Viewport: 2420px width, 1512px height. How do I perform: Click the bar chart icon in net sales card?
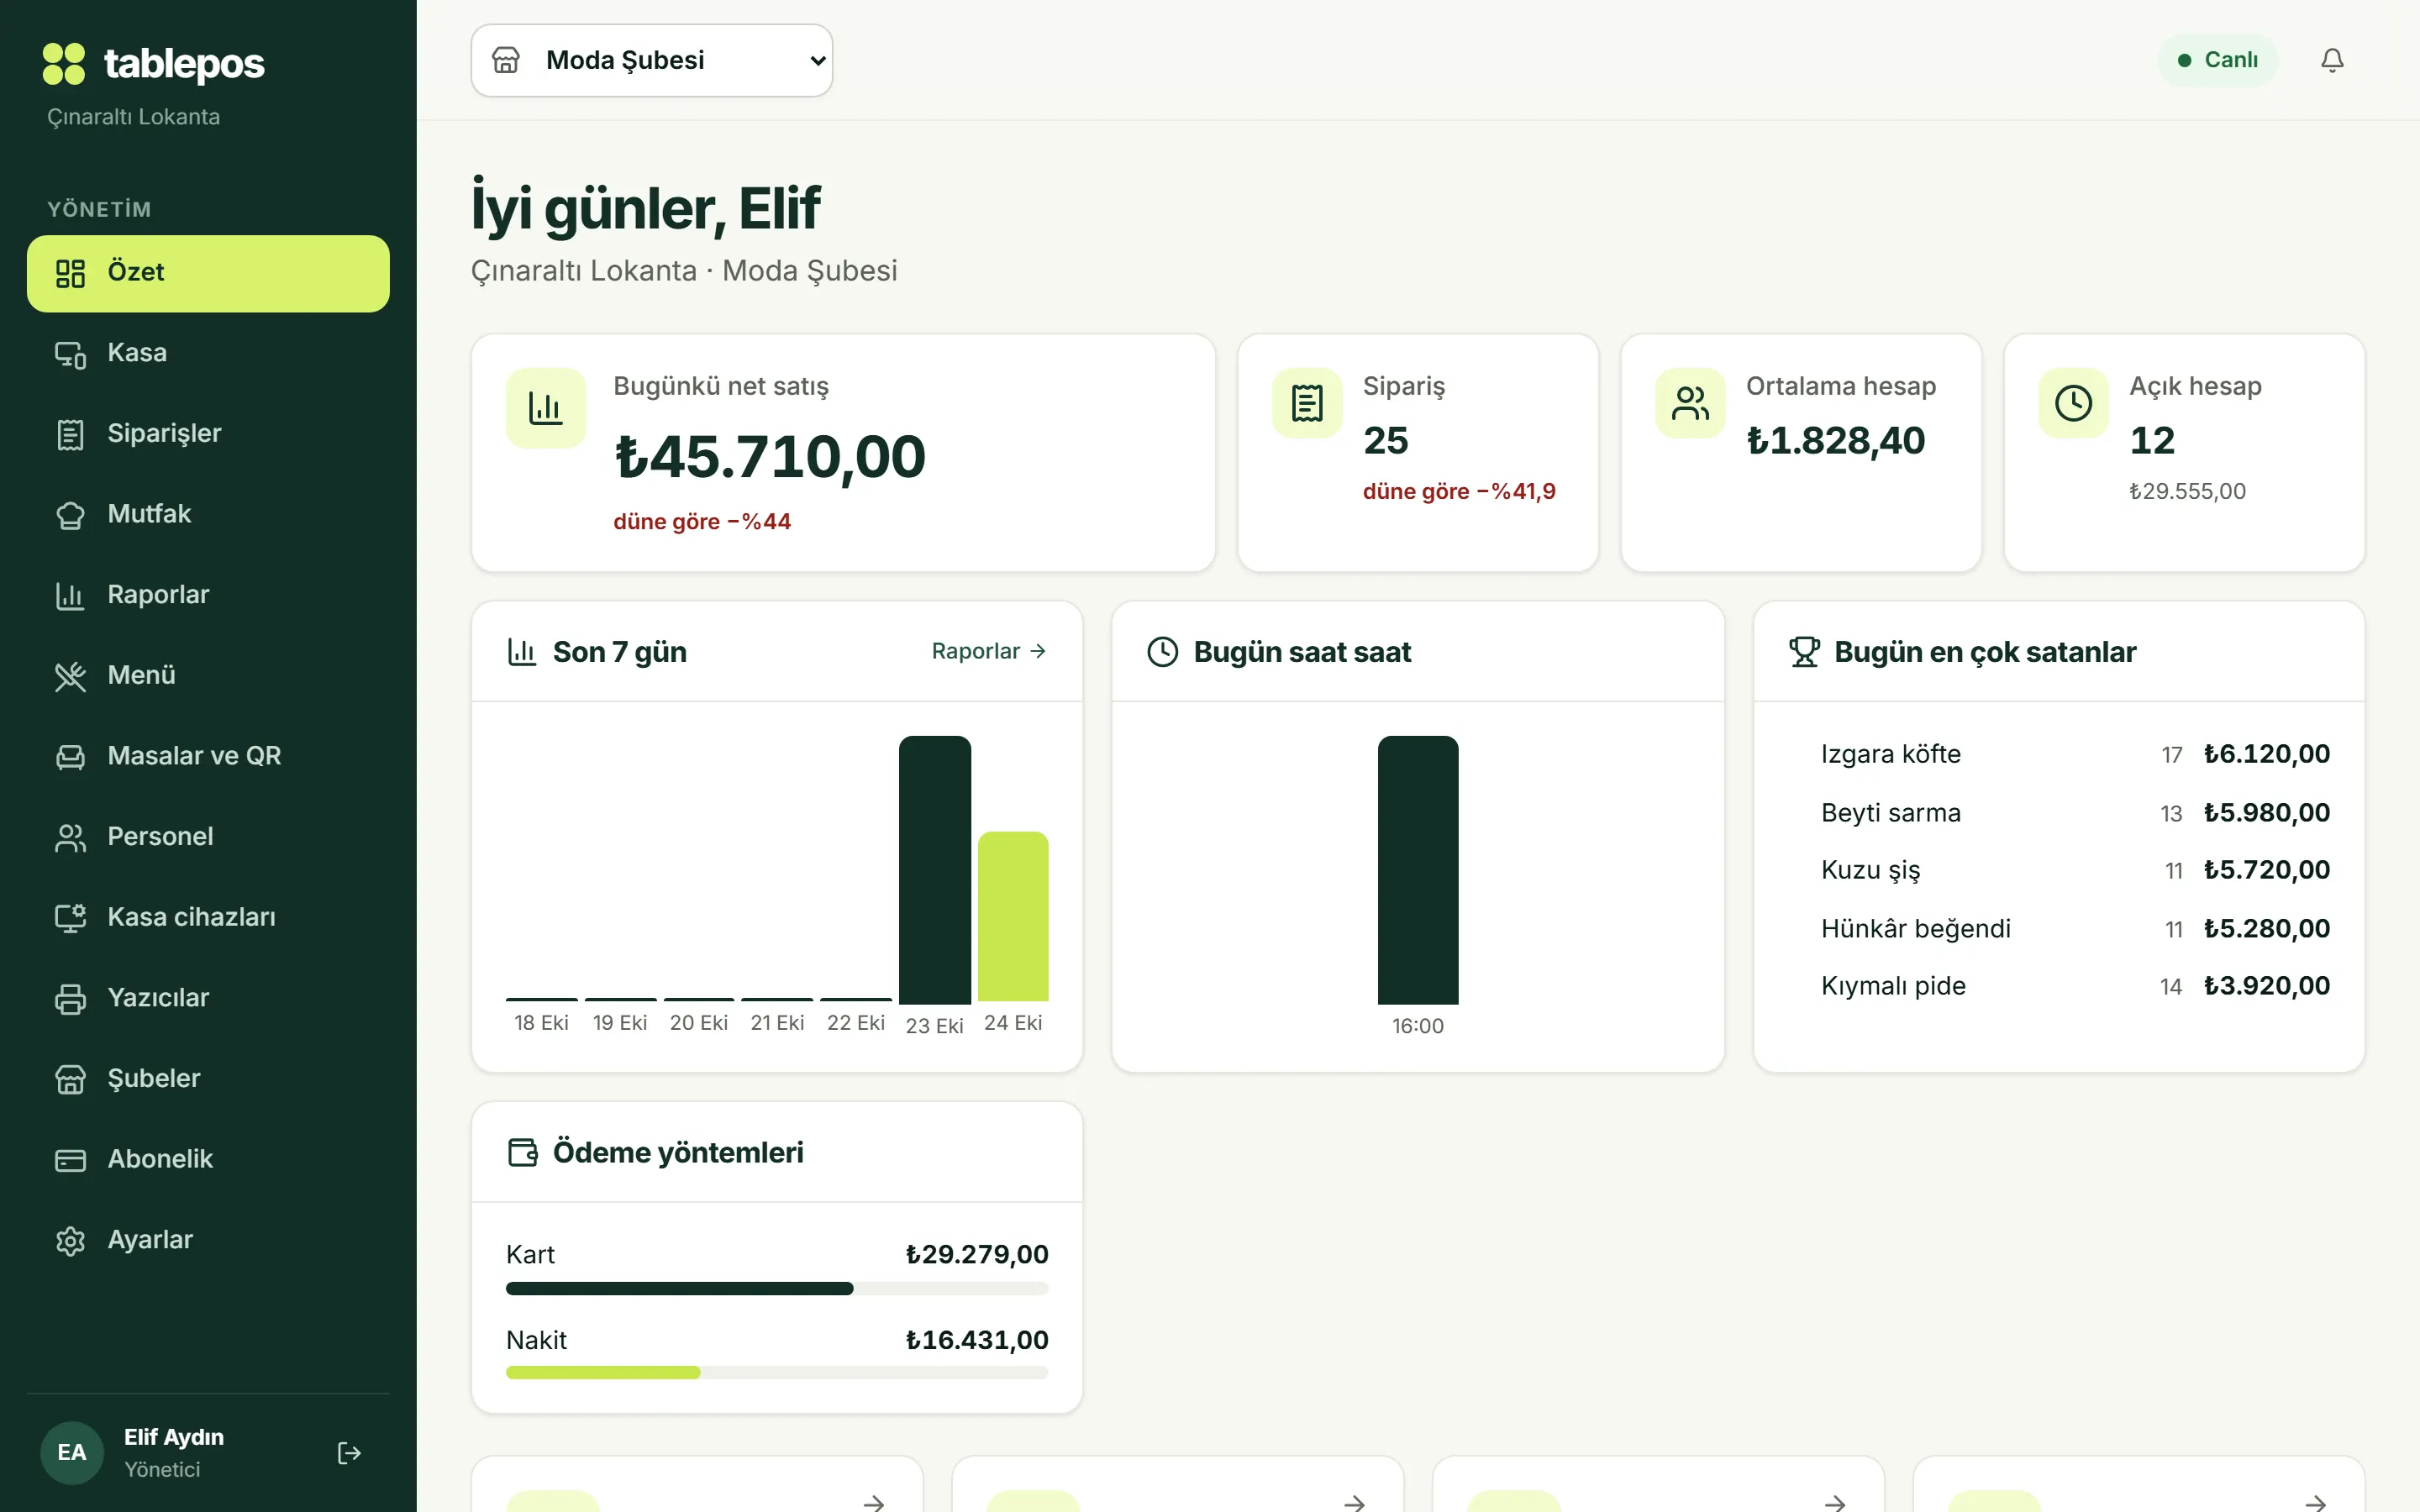[545, 408]
